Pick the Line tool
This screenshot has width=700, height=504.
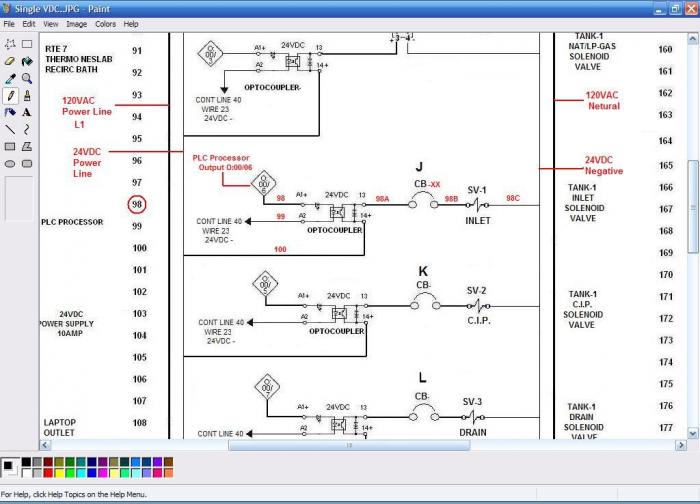click(x=10, y=129)
